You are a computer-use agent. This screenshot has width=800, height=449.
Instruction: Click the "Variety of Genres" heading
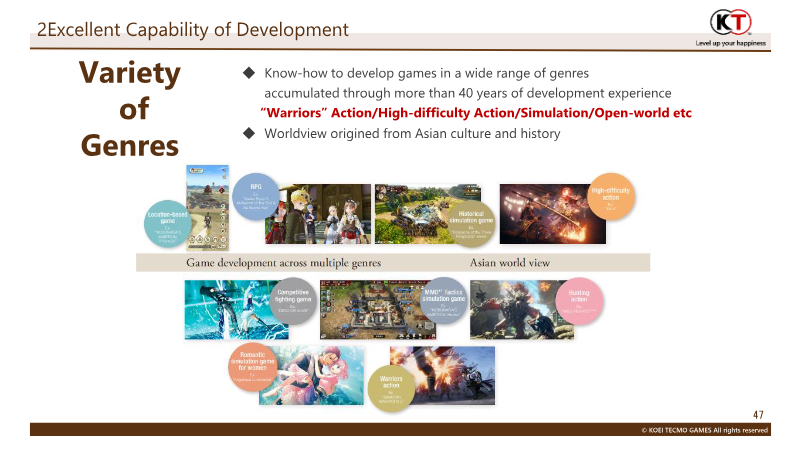pyautogui.click(x=130, y=109)
